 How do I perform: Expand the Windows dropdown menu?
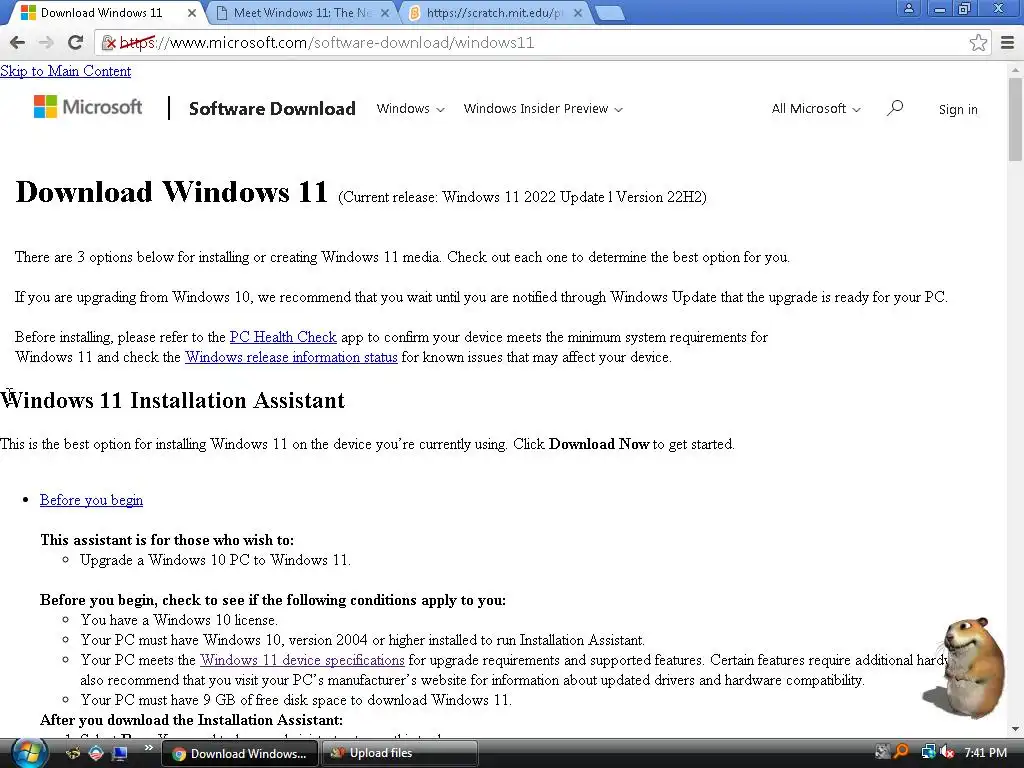[x=410, y=108]
